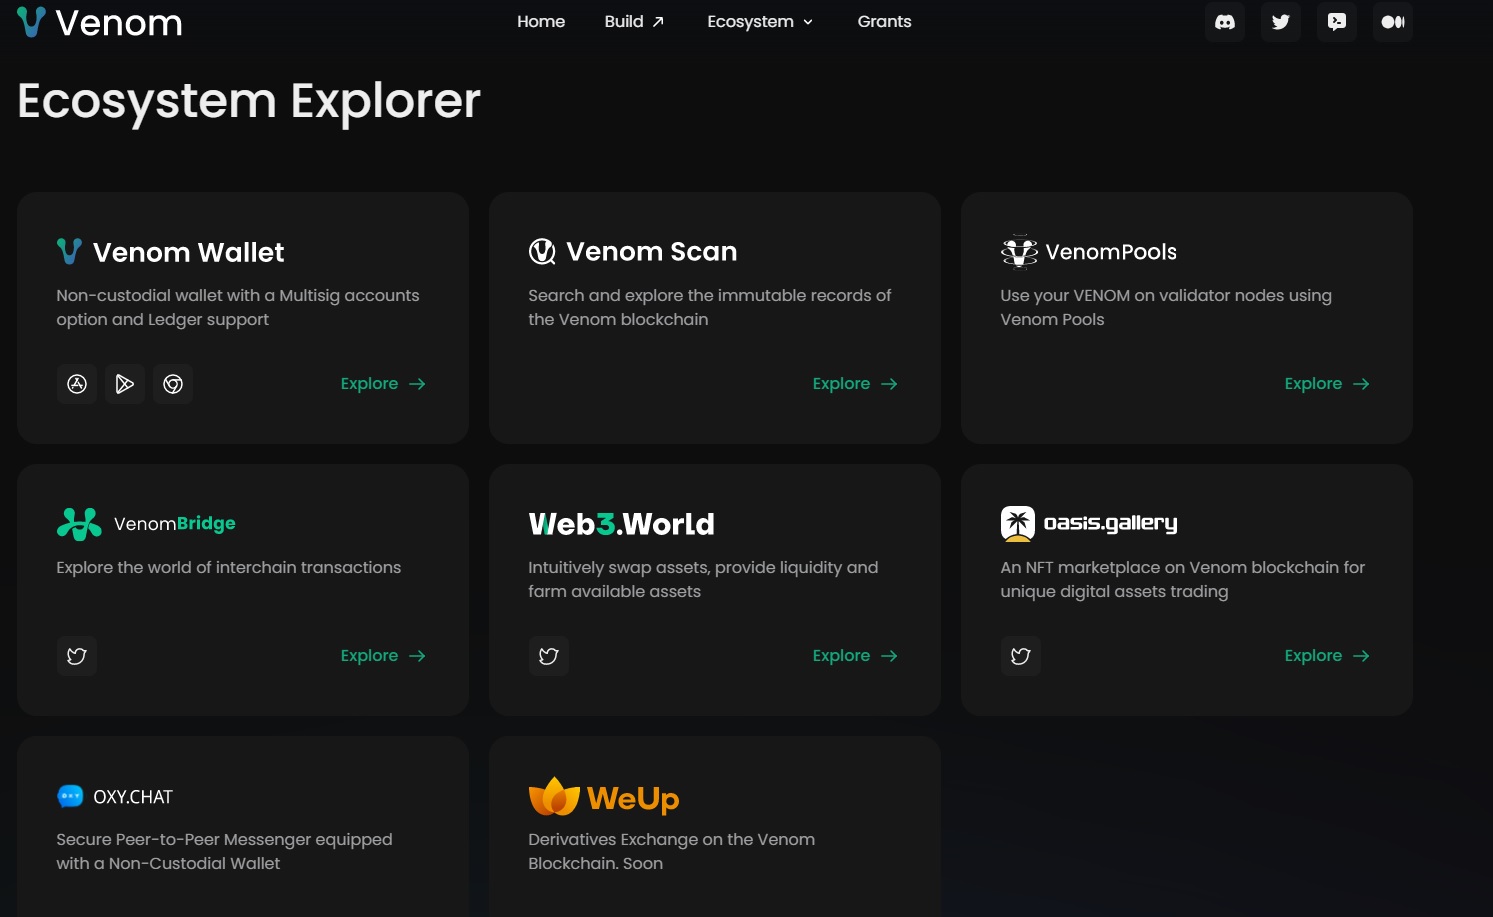Image resolution: width=1493 pixels, height=917 pixels.
Task: Click the OXY.CHAT title text
Action: tap(133, 797)
